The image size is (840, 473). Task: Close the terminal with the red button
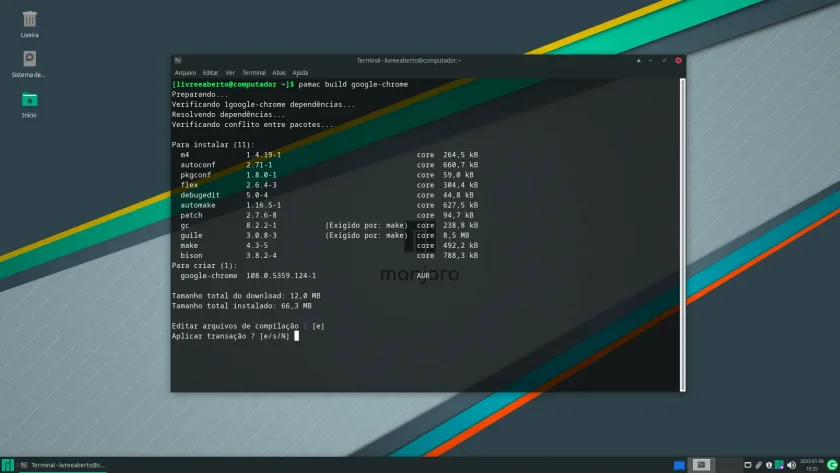pos(678,61)
